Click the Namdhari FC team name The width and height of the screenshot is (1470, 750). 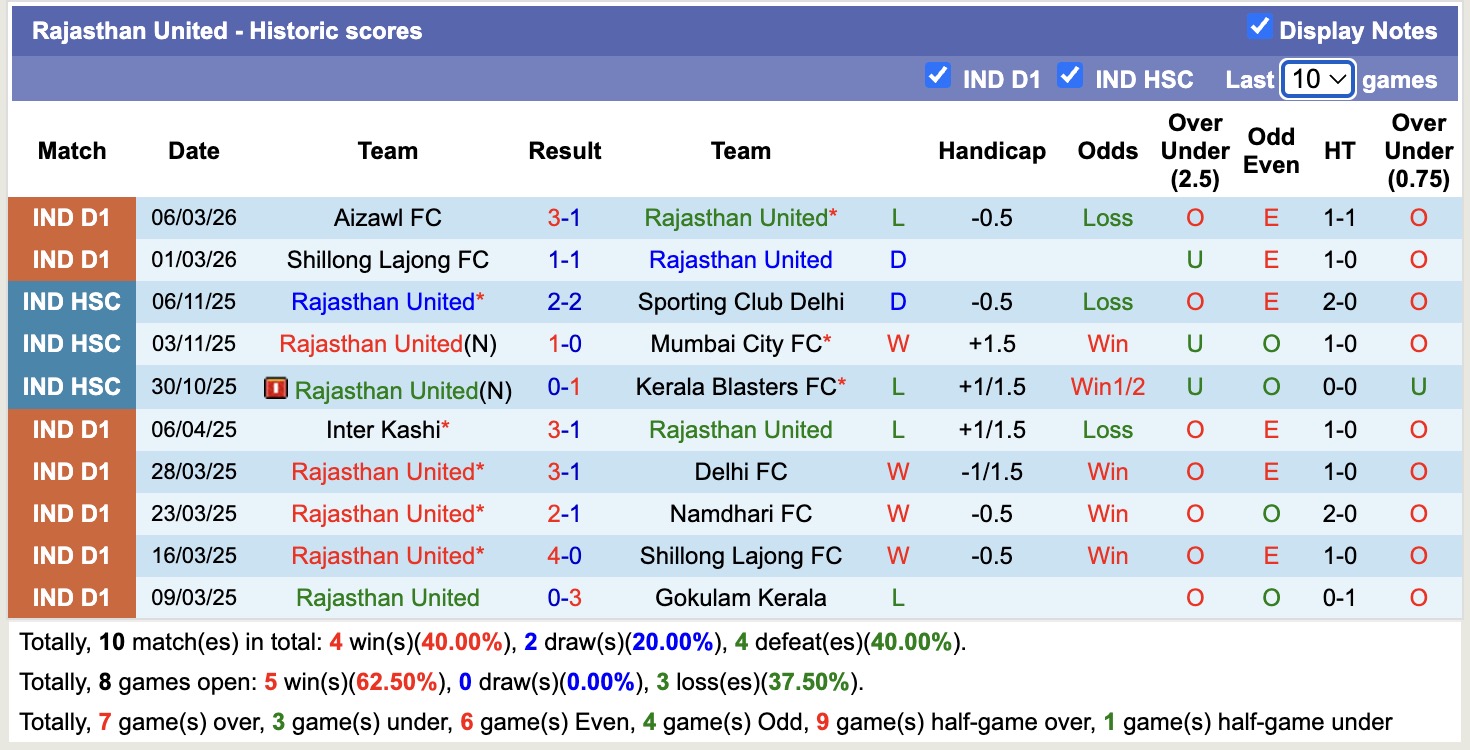tap(740, 513)
